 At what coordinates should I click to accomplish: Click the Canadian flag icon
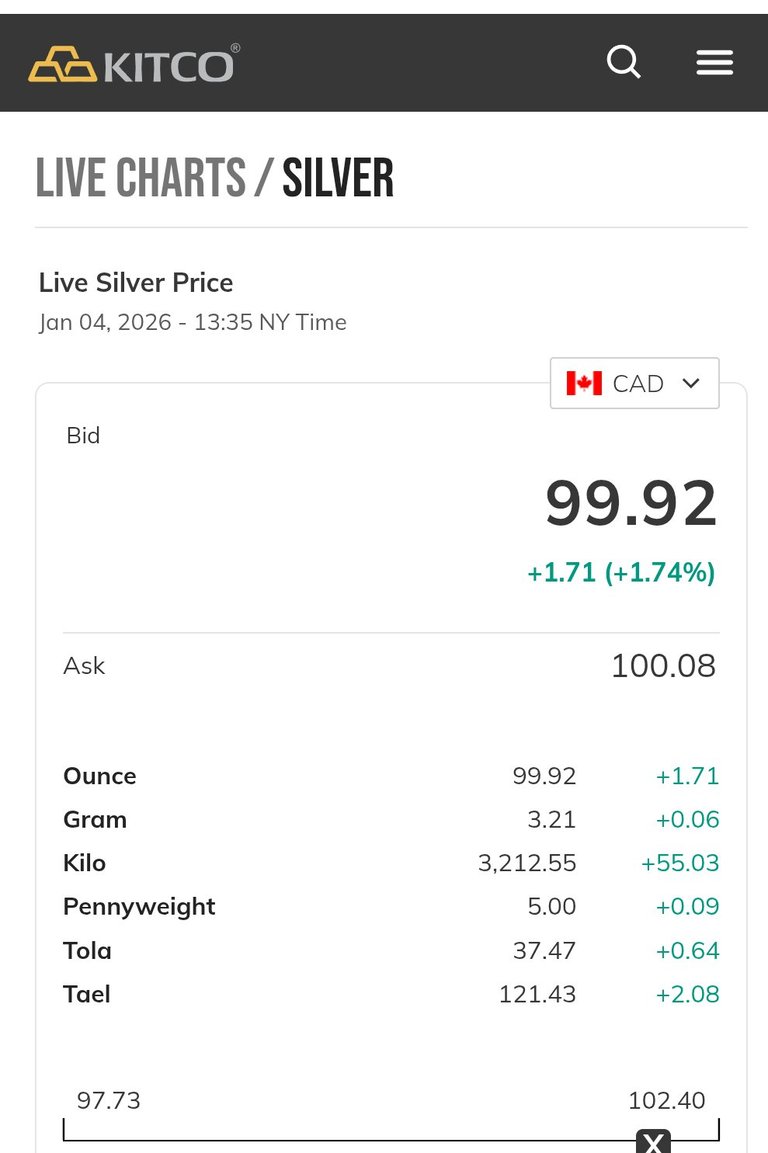tap(584, 383)
